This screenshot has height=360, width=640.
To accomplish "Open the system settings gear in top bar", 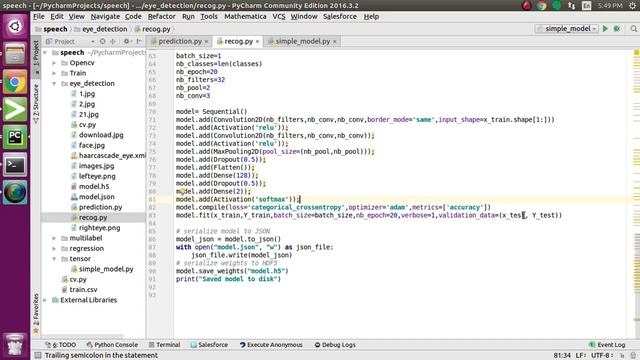I will point(633,5).
